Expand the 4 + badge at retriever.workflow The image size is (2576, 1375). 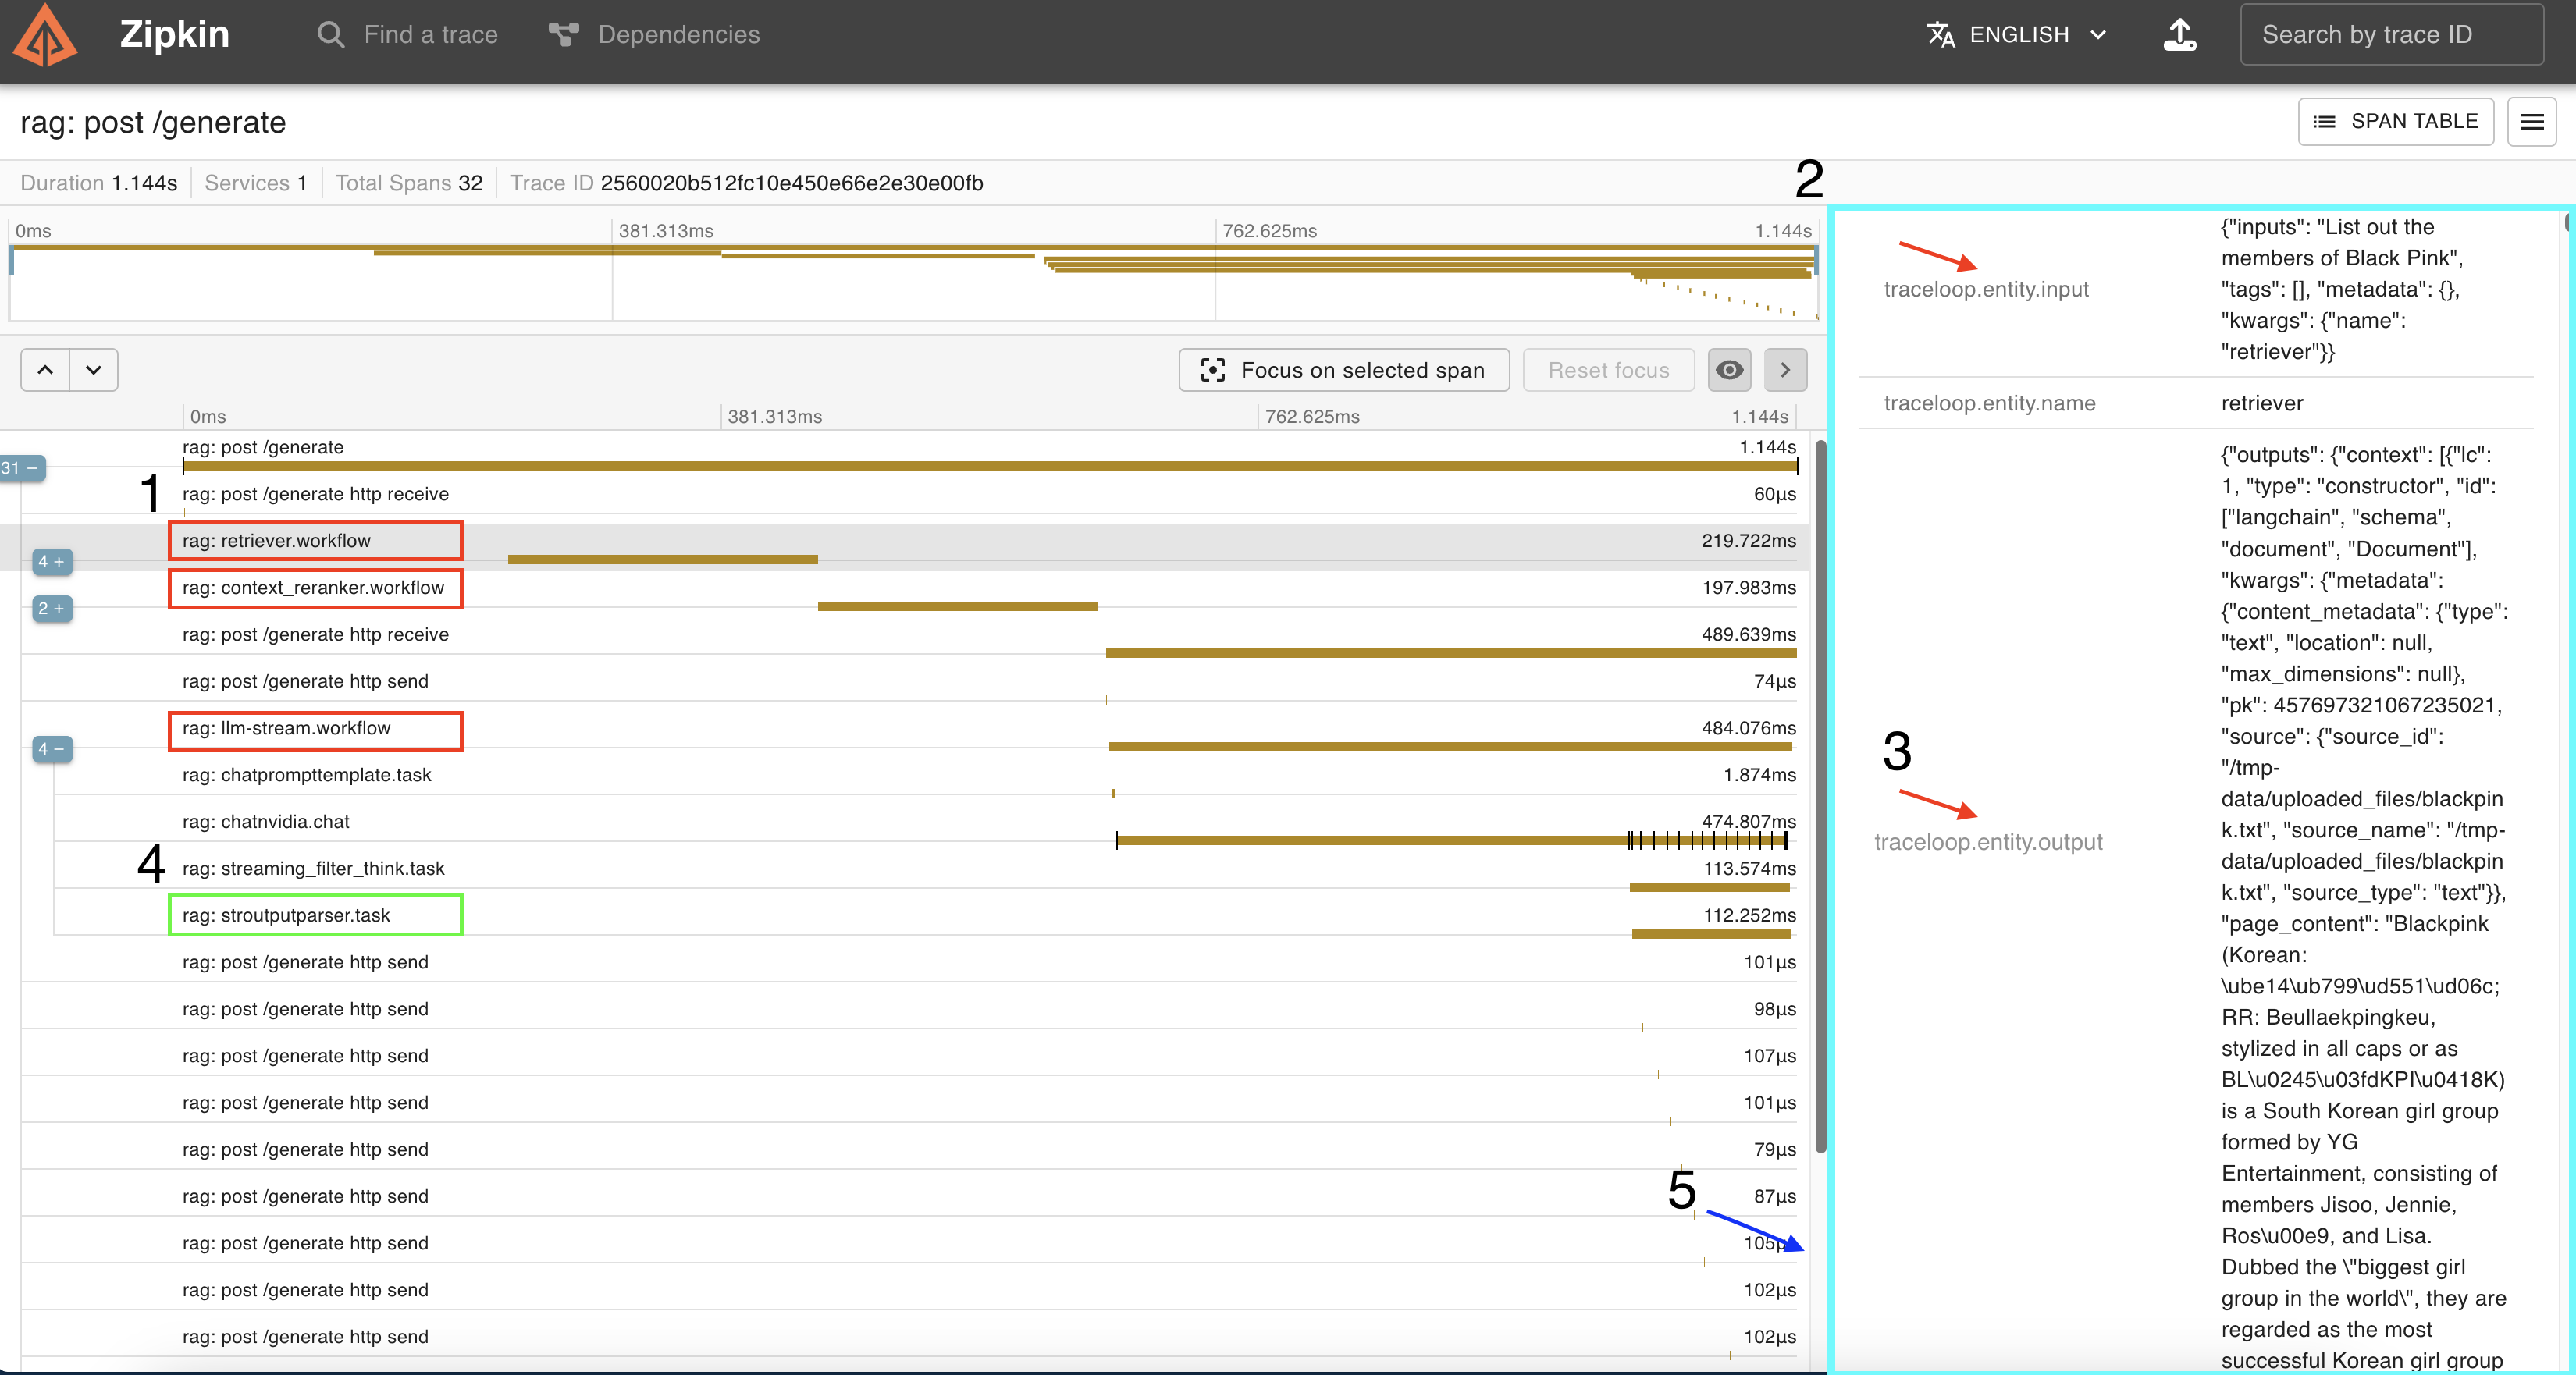[51, 562]
